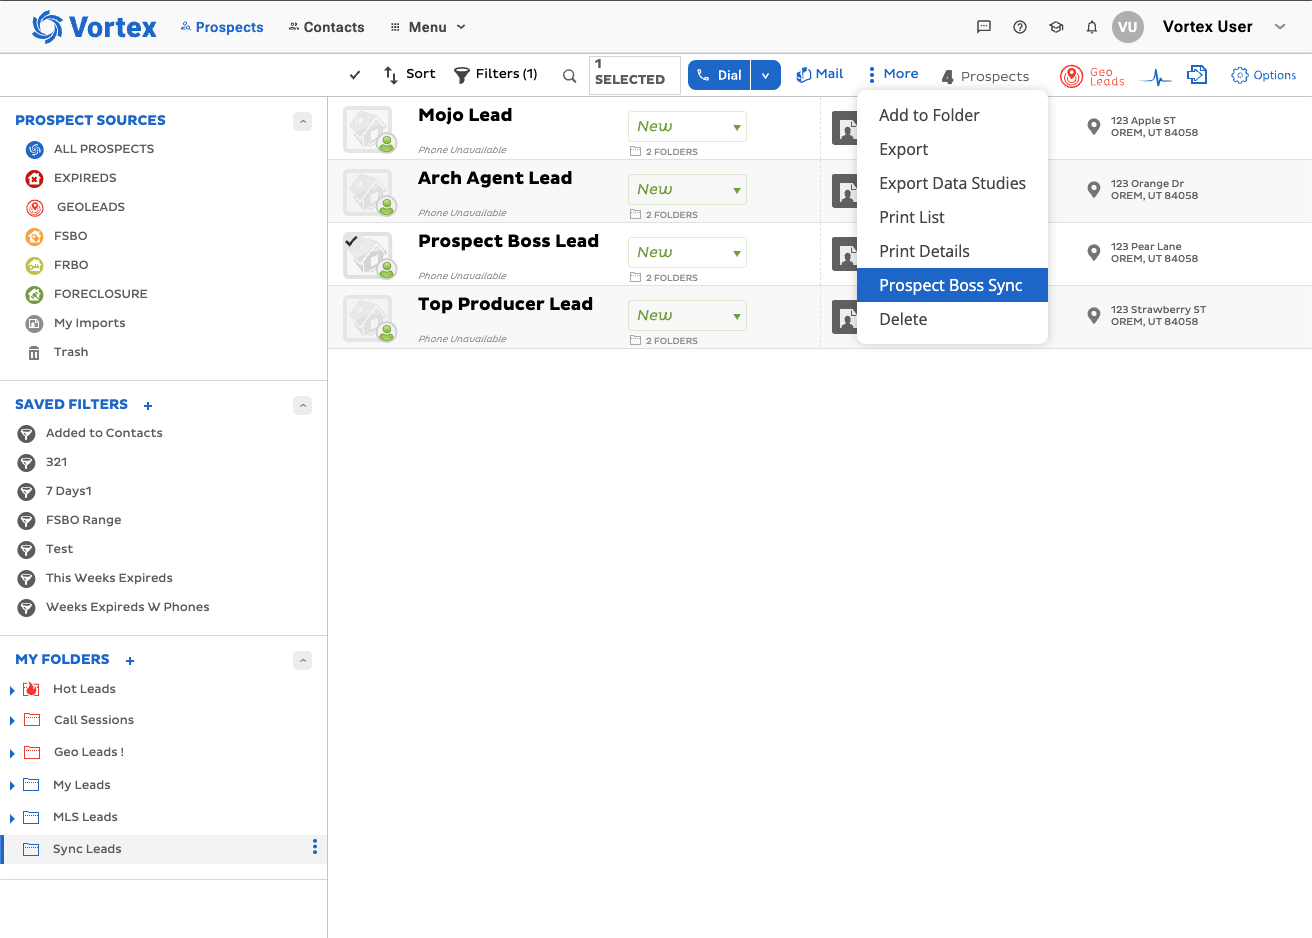Expand the Call Sessions folder
Viewport: 1312px width, 938px height.
coord(12,721)
